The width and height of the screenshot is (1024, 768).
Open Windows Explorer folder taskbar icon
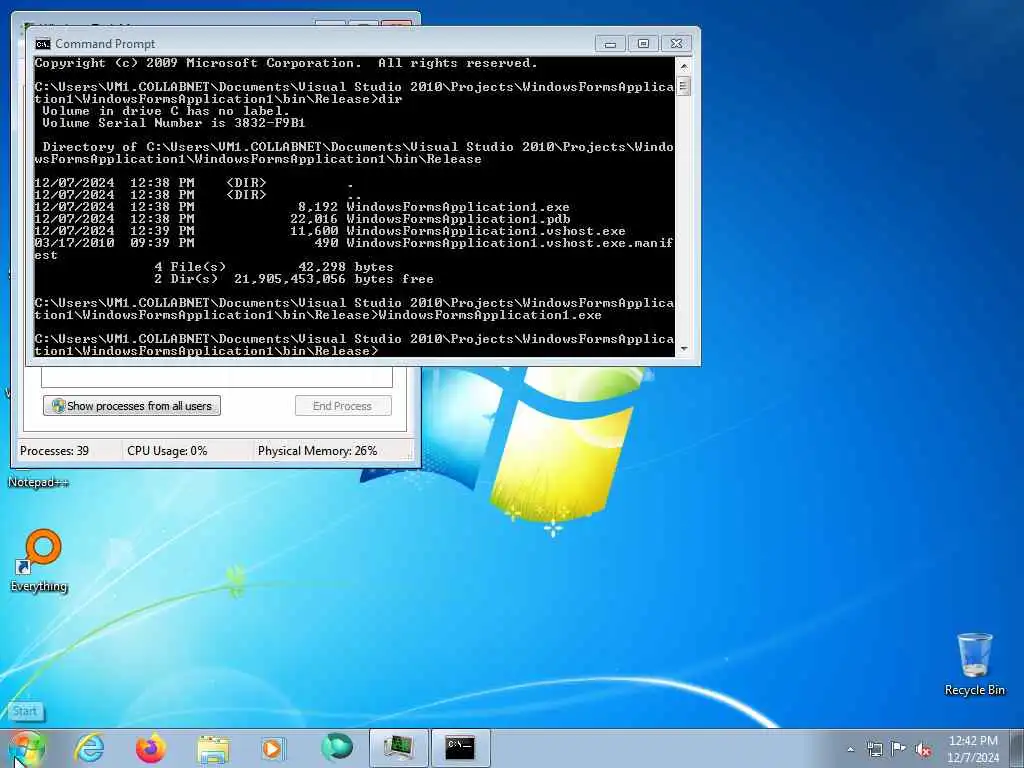[213, 749]
